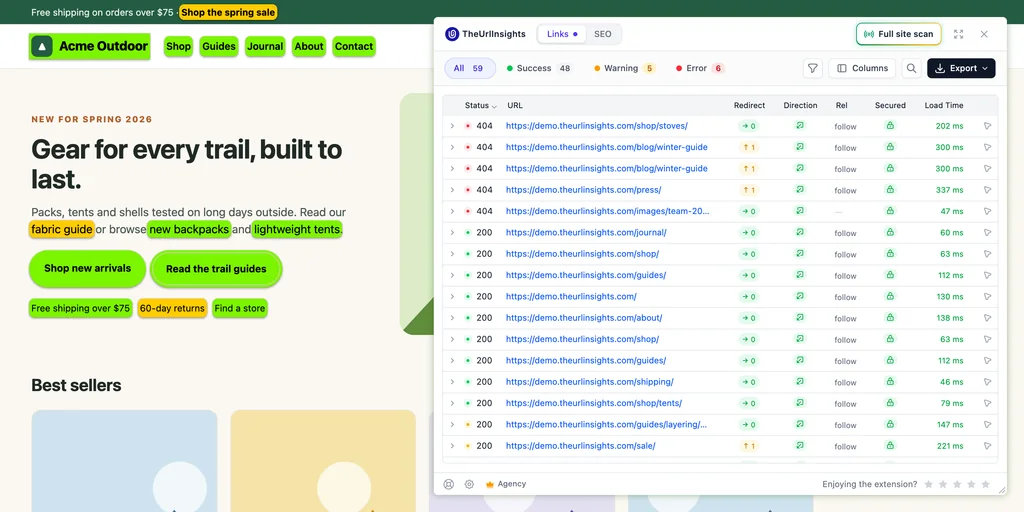The image size is (1024, 512).
Task: Close the TheUrlInsights panel
Action: 984,34
